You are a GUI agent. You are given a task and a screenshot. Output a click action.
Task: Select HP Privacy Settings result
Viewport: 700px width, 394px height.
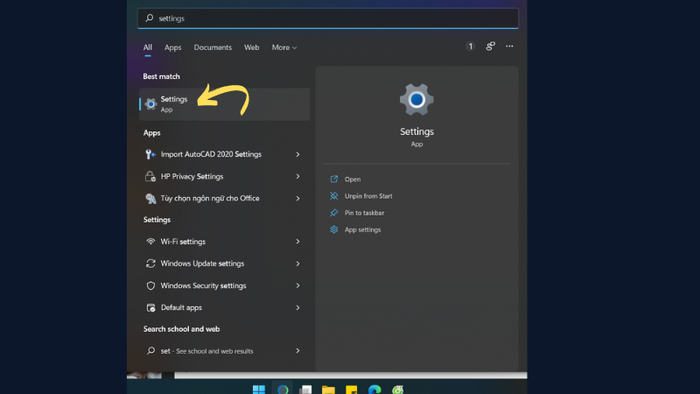click(x=224, y=176)
